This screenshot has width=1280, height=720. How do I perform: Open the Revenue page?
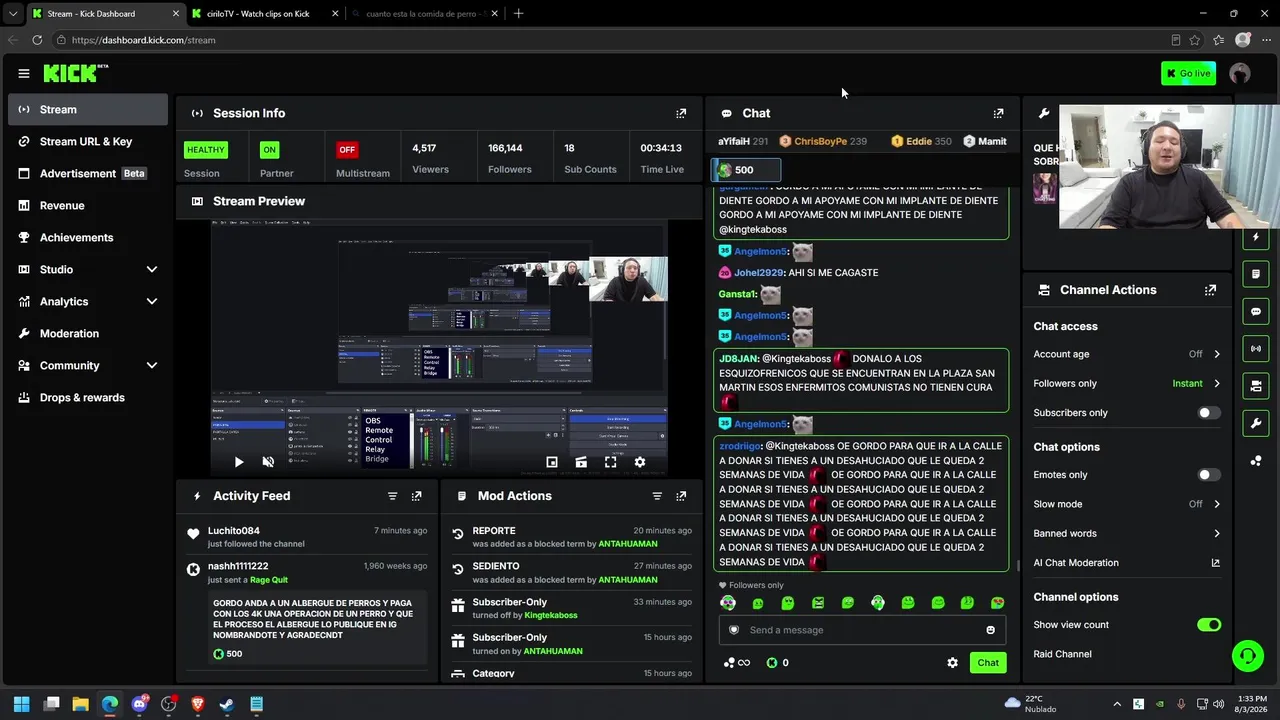coord(88,205)
